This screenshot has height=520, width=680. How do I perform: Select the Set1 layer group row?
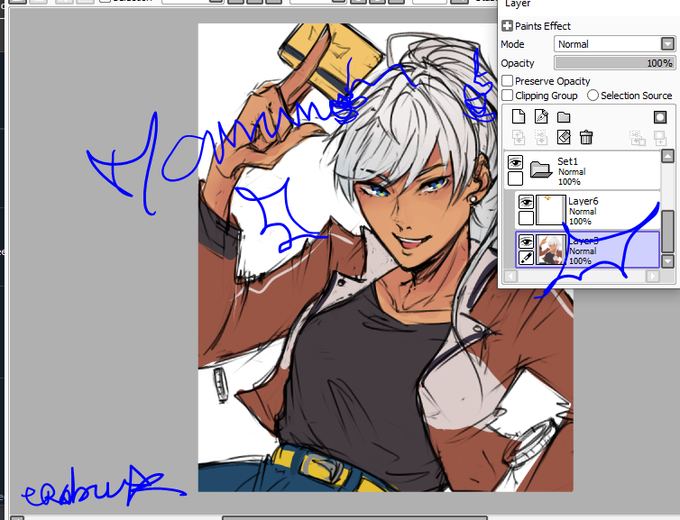[x=582, y=170]
